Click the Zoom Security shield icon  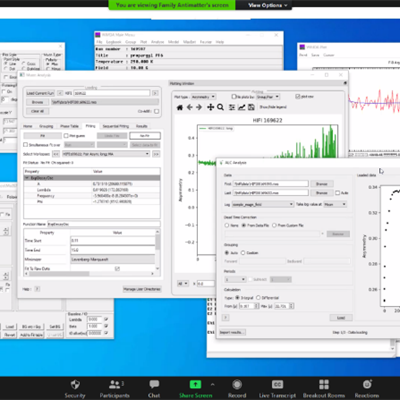(75, 384)
